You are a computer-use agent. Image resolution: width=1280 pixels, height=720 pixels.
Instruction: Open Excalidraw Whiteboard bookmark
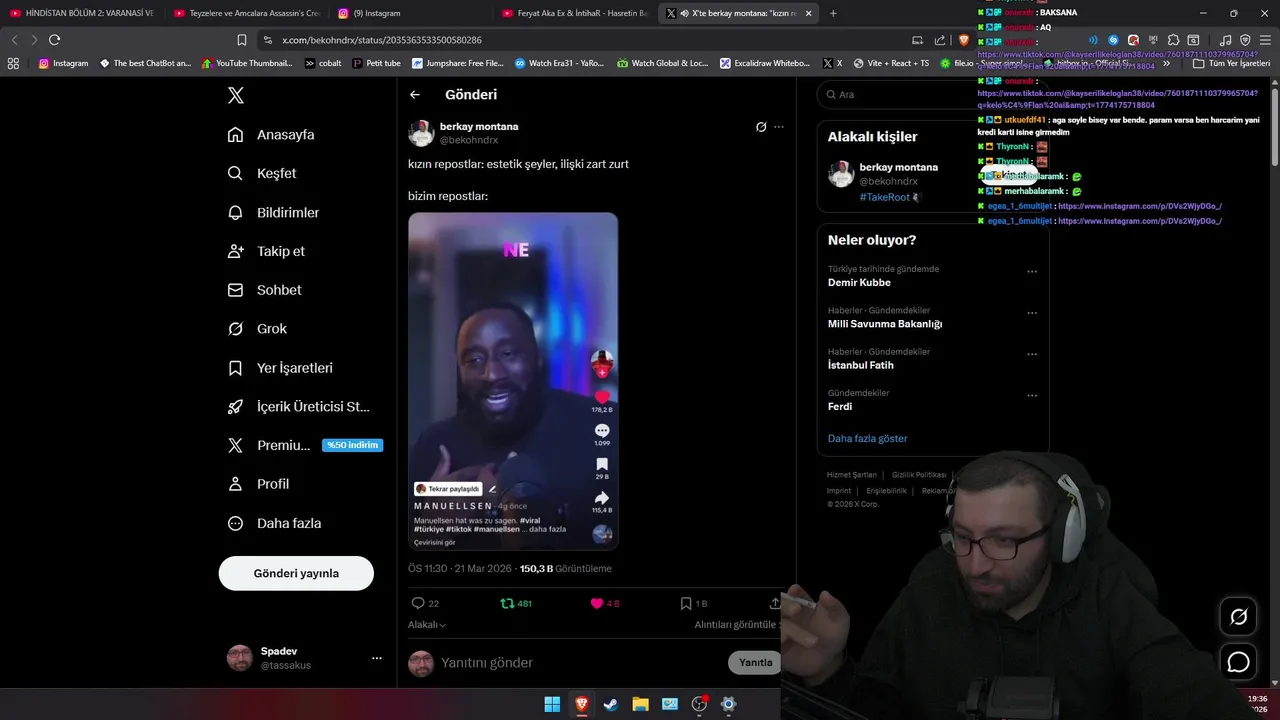764,63
